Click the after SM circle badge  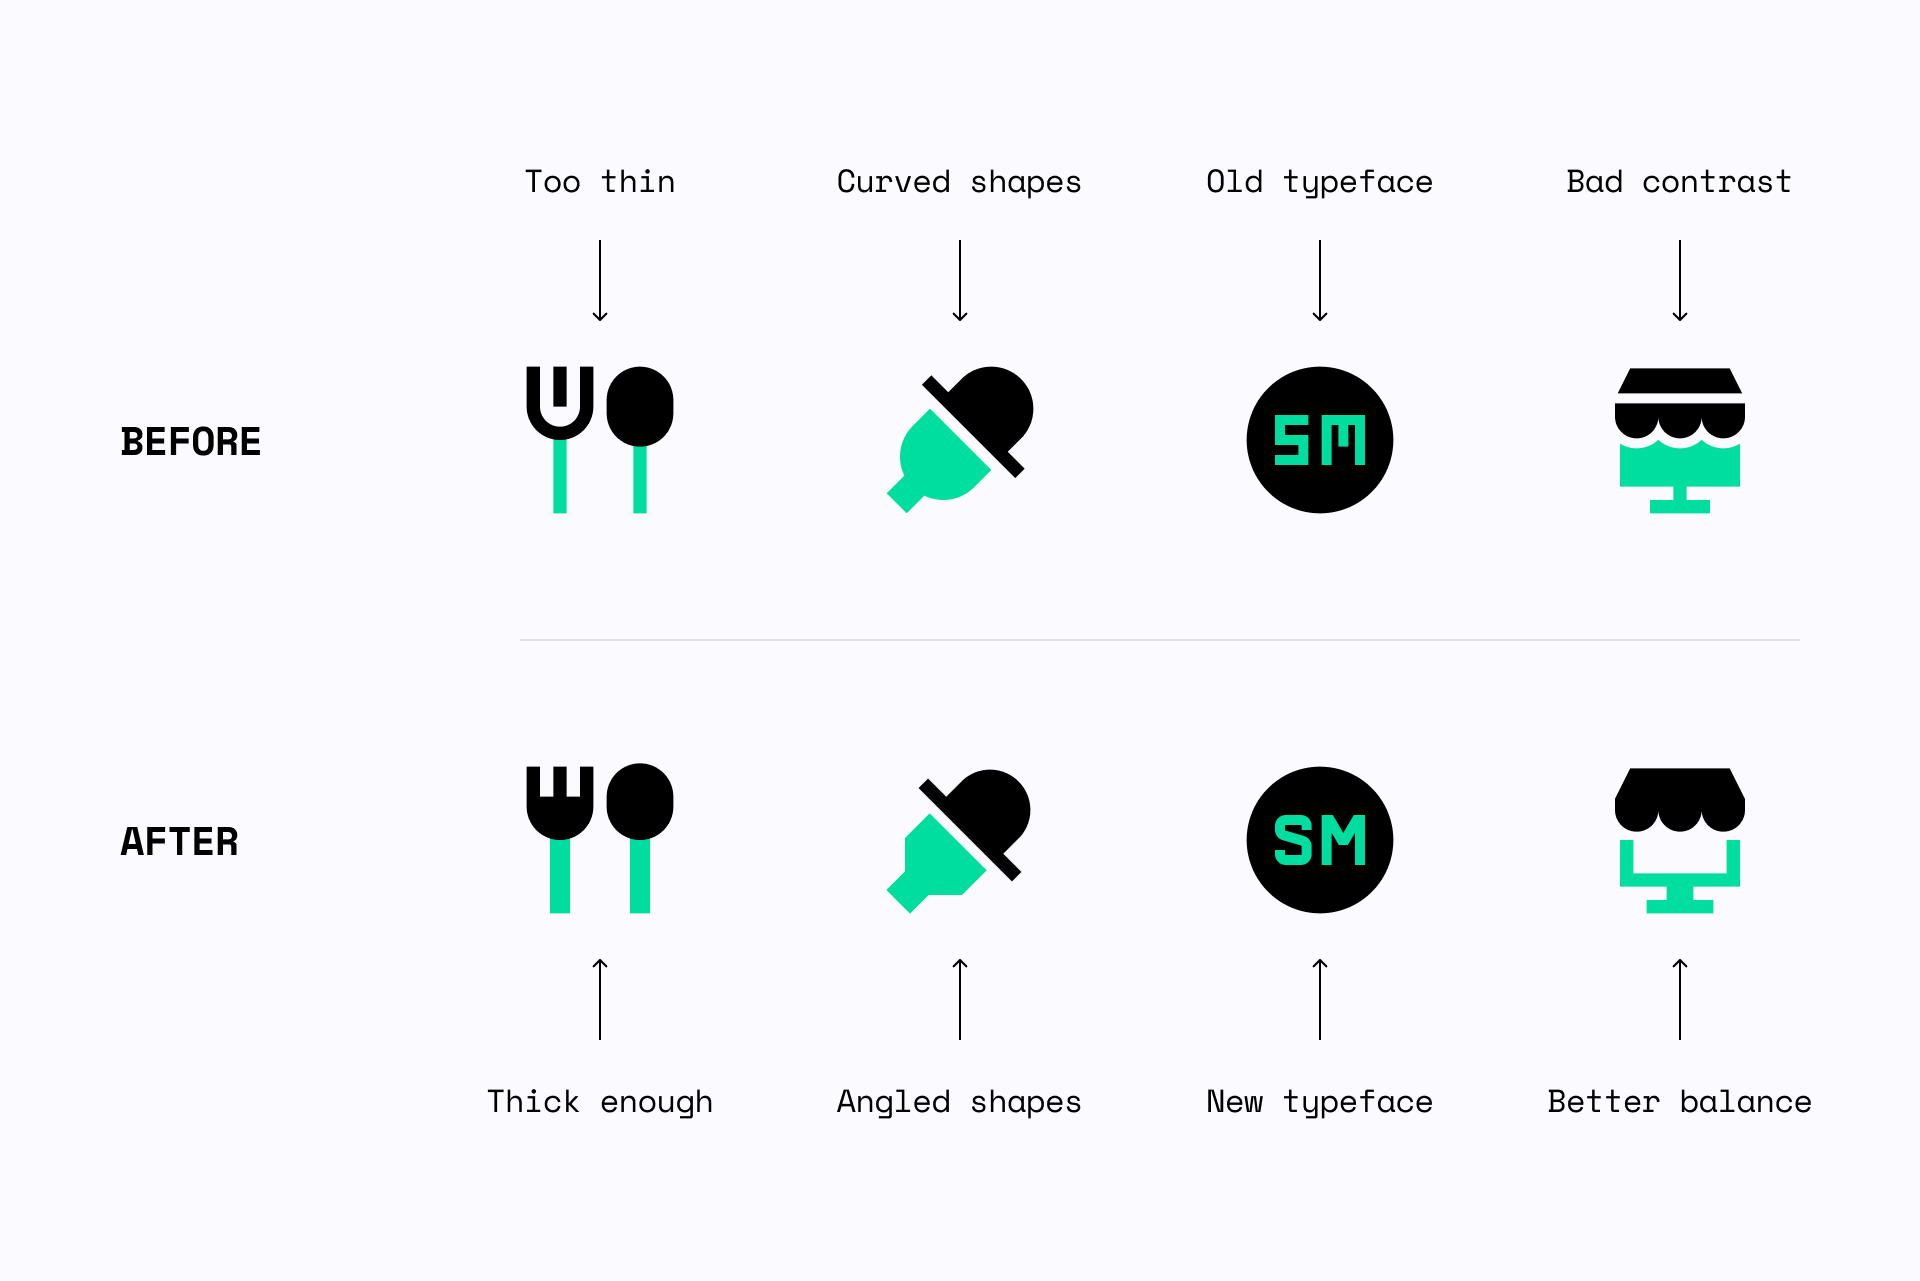tap(1320, 840)
